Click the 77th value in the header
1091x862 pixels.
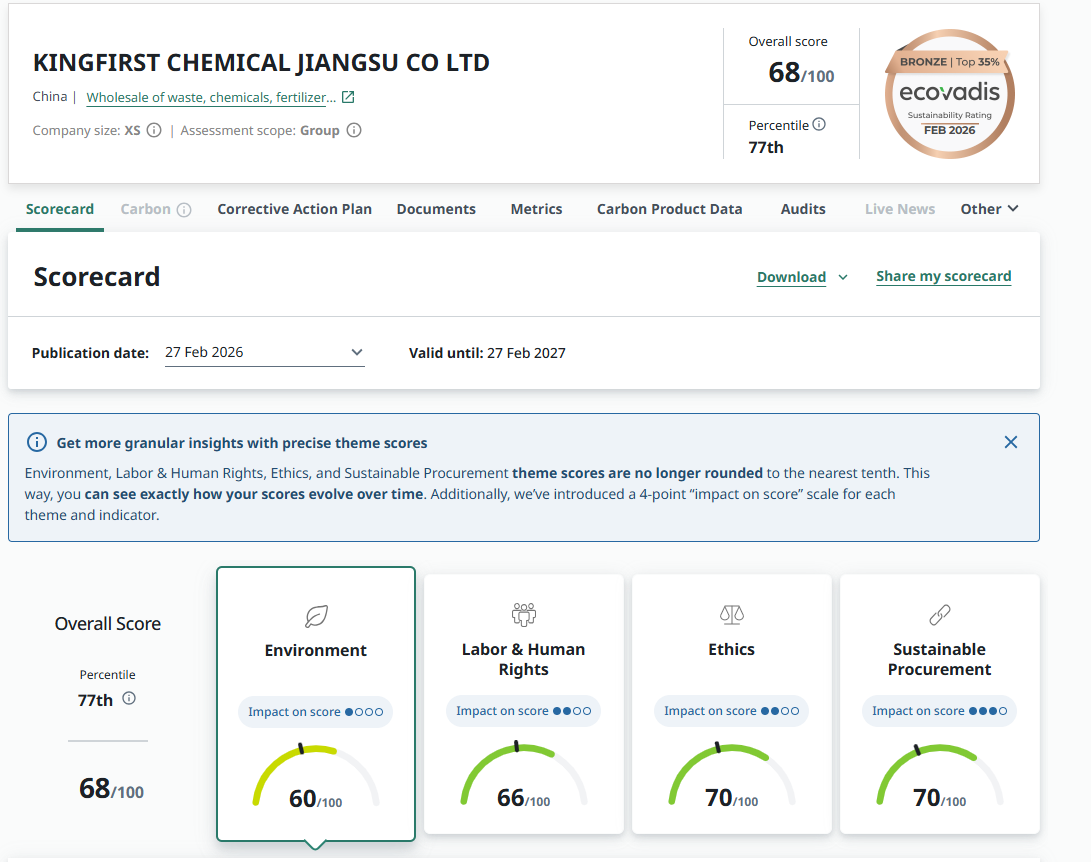point(765,147)
